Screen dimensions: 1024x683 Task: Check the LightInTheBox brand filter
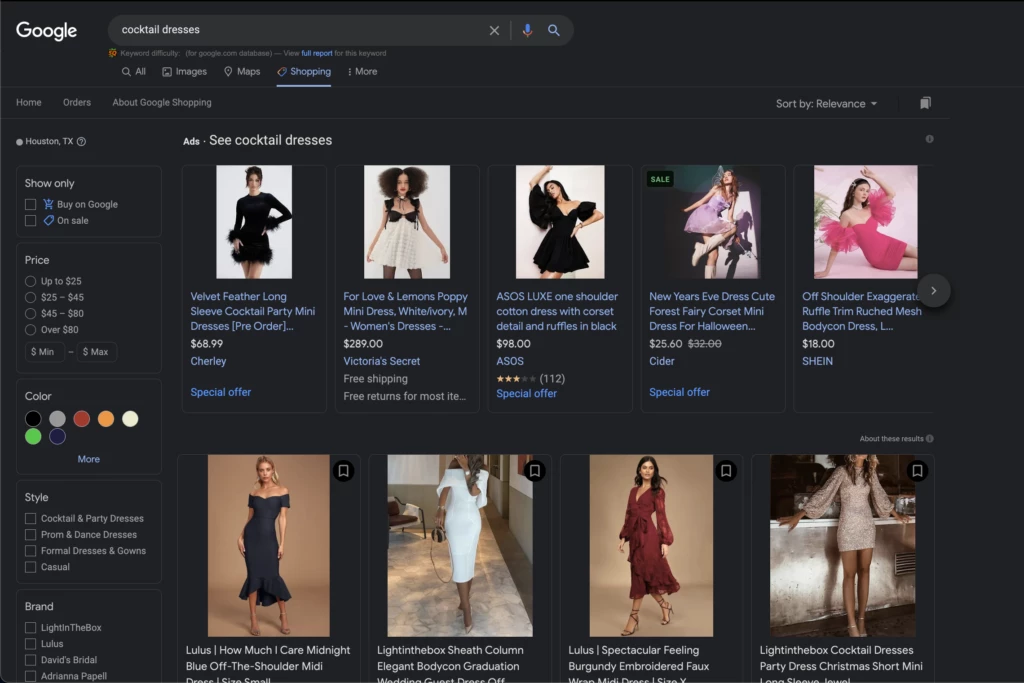coord(30,627)
